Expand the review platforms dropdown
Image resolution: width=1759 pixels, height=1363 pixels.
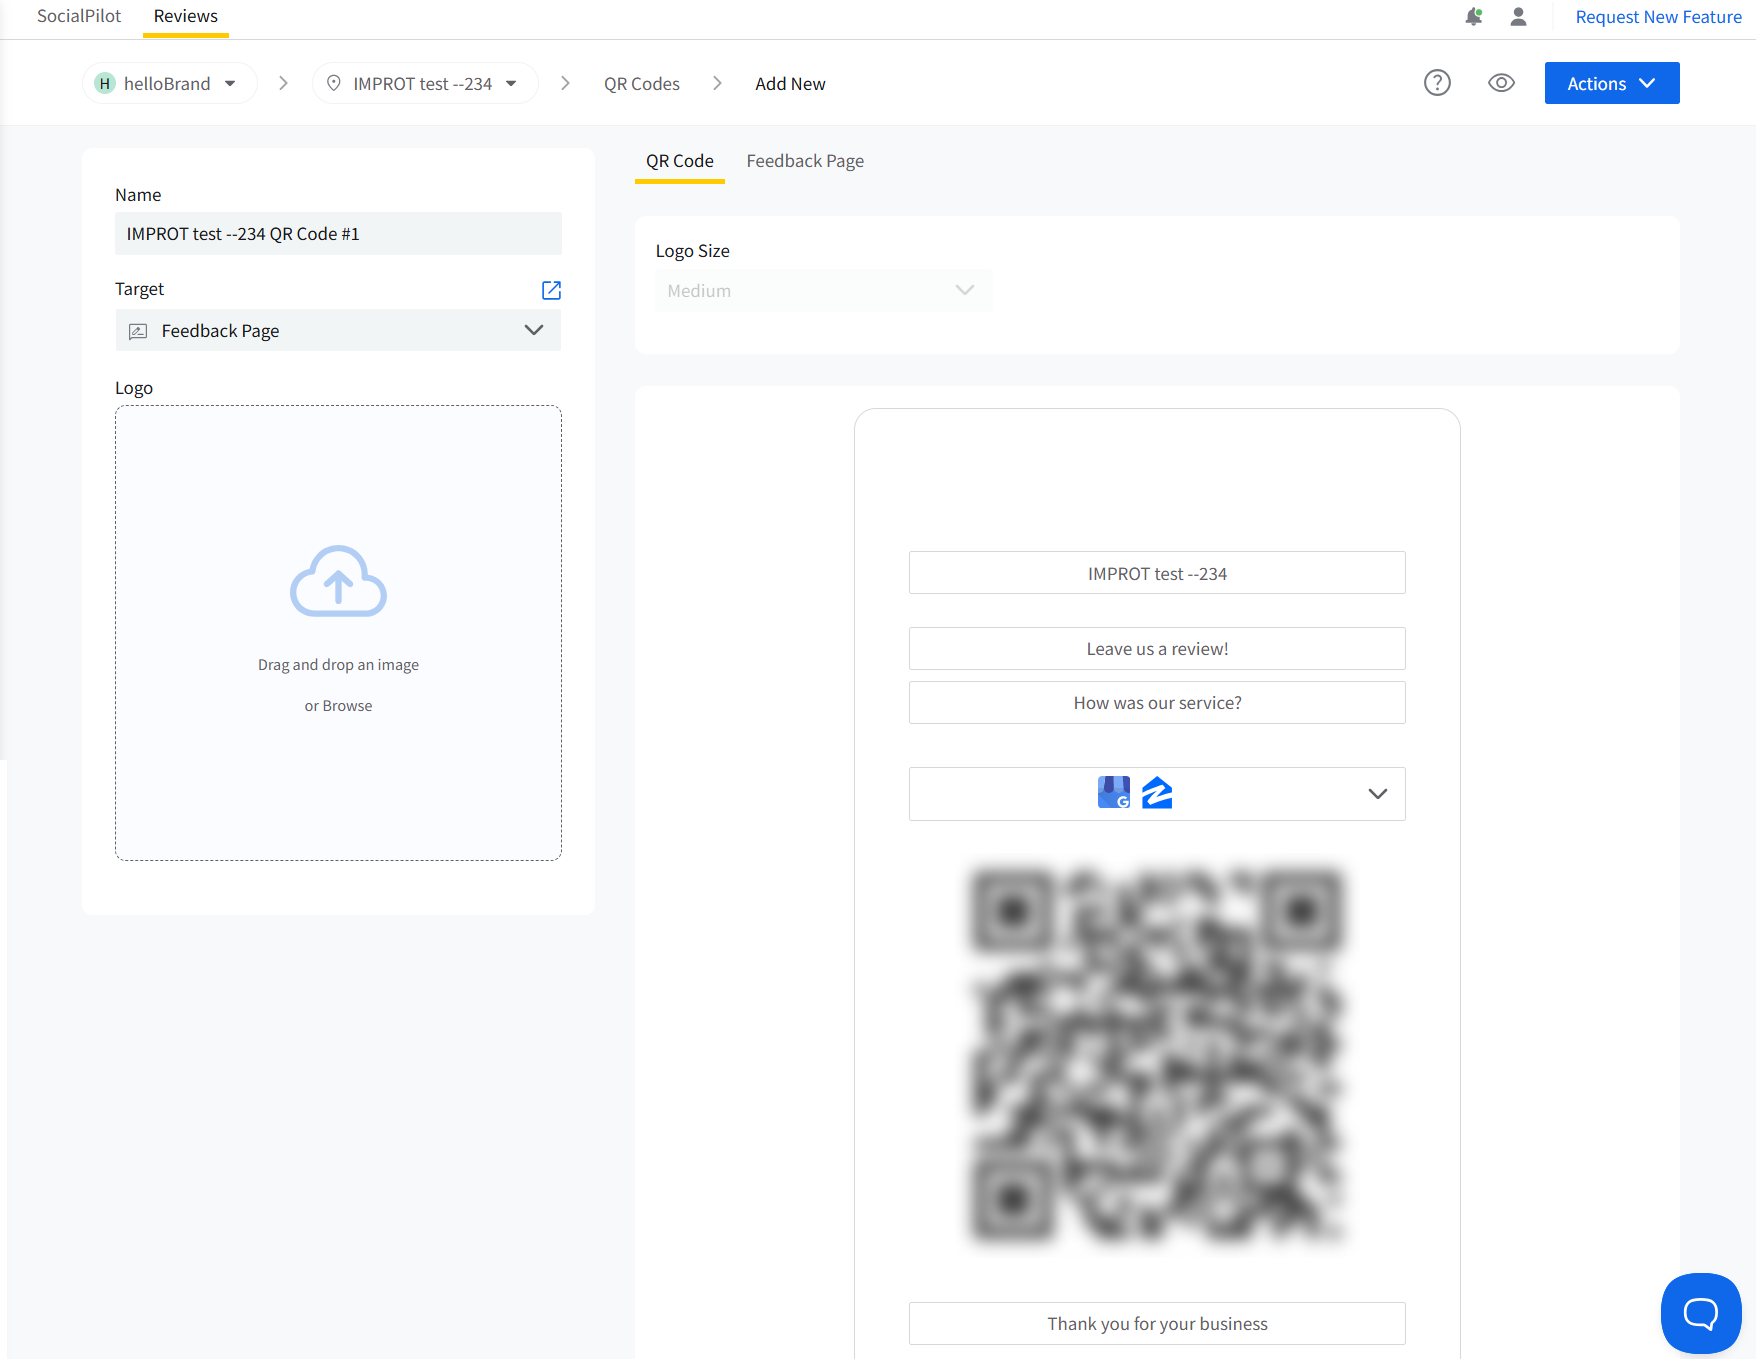(1157, 794)
